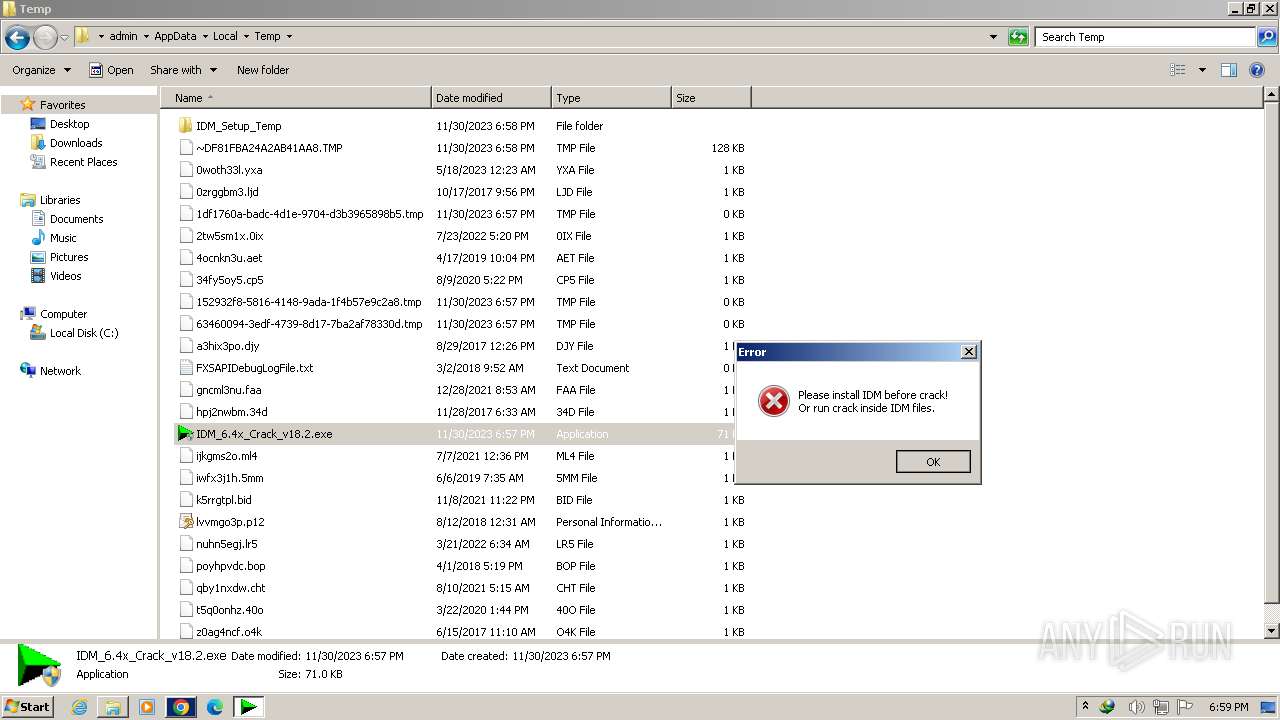Screen dimensions: 1280x720
Task: Go back using the Back arrow
Action: [17, 38]
